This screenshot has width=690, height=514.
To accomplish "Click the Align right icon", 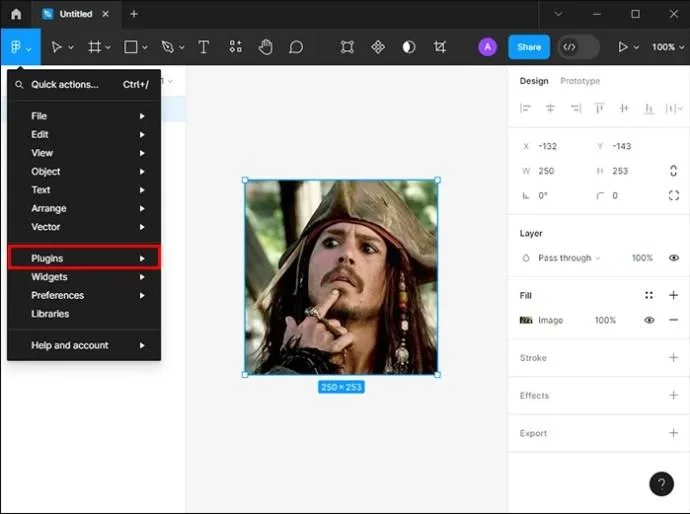I will pyautogui.click(x=576, y=108).
